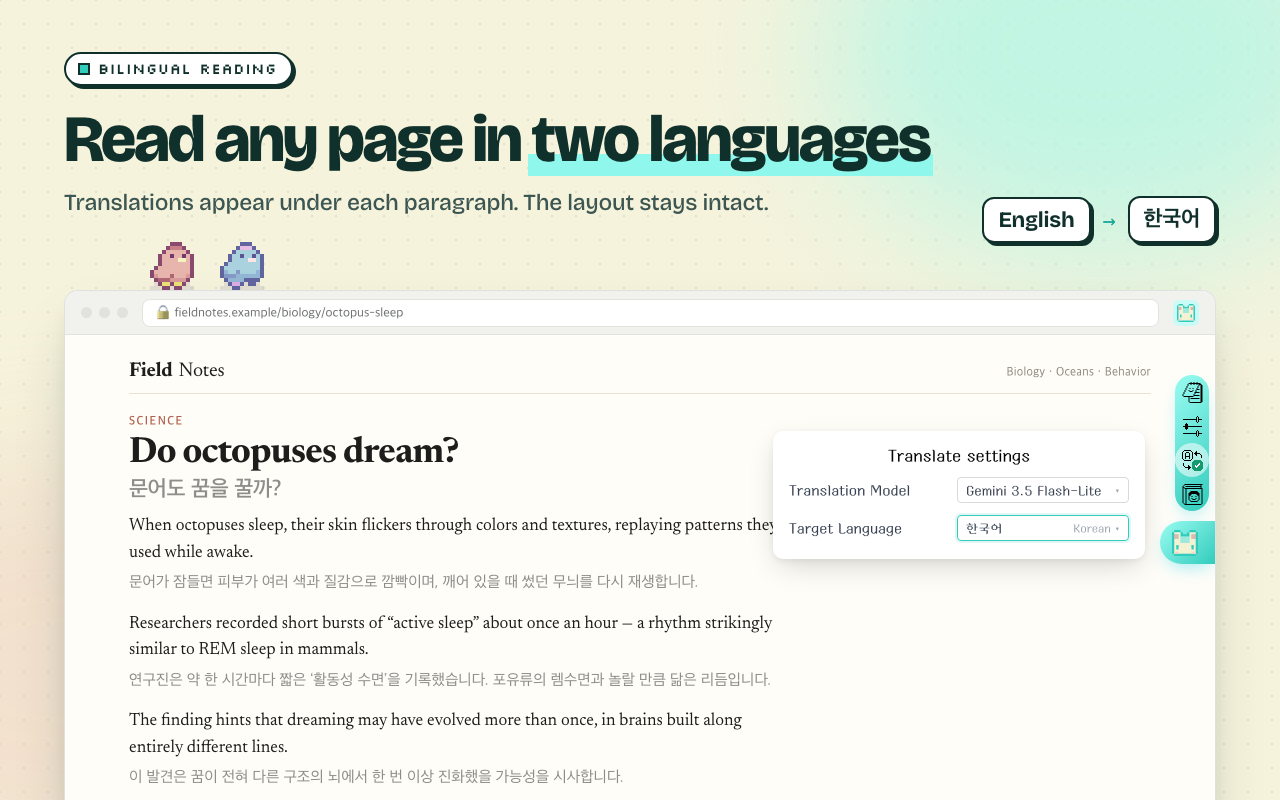Click the pink pixel bird
This screenshot has height=800, width=1280.
tap(172, 265)
